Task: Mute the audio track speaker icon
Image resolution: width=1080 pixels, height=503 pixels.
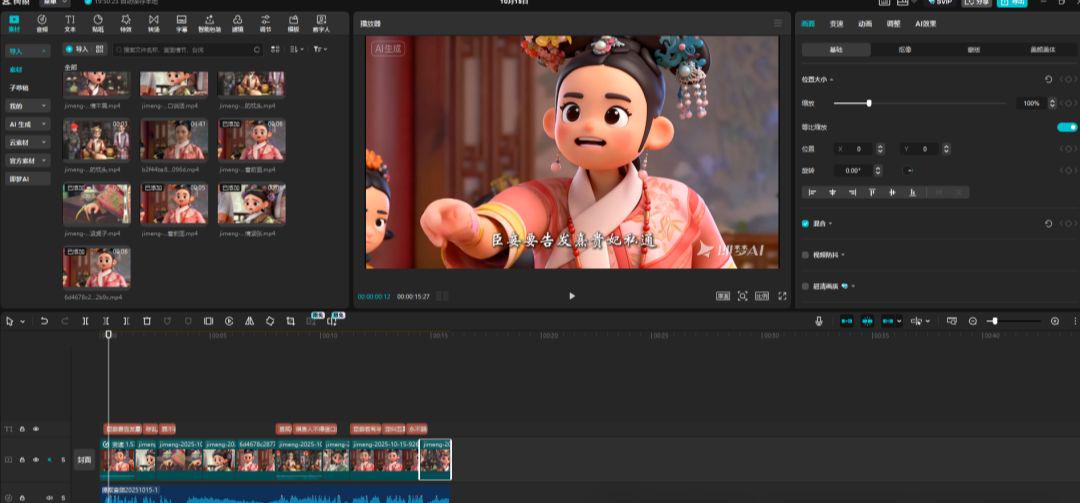Action: pos(49,497)
